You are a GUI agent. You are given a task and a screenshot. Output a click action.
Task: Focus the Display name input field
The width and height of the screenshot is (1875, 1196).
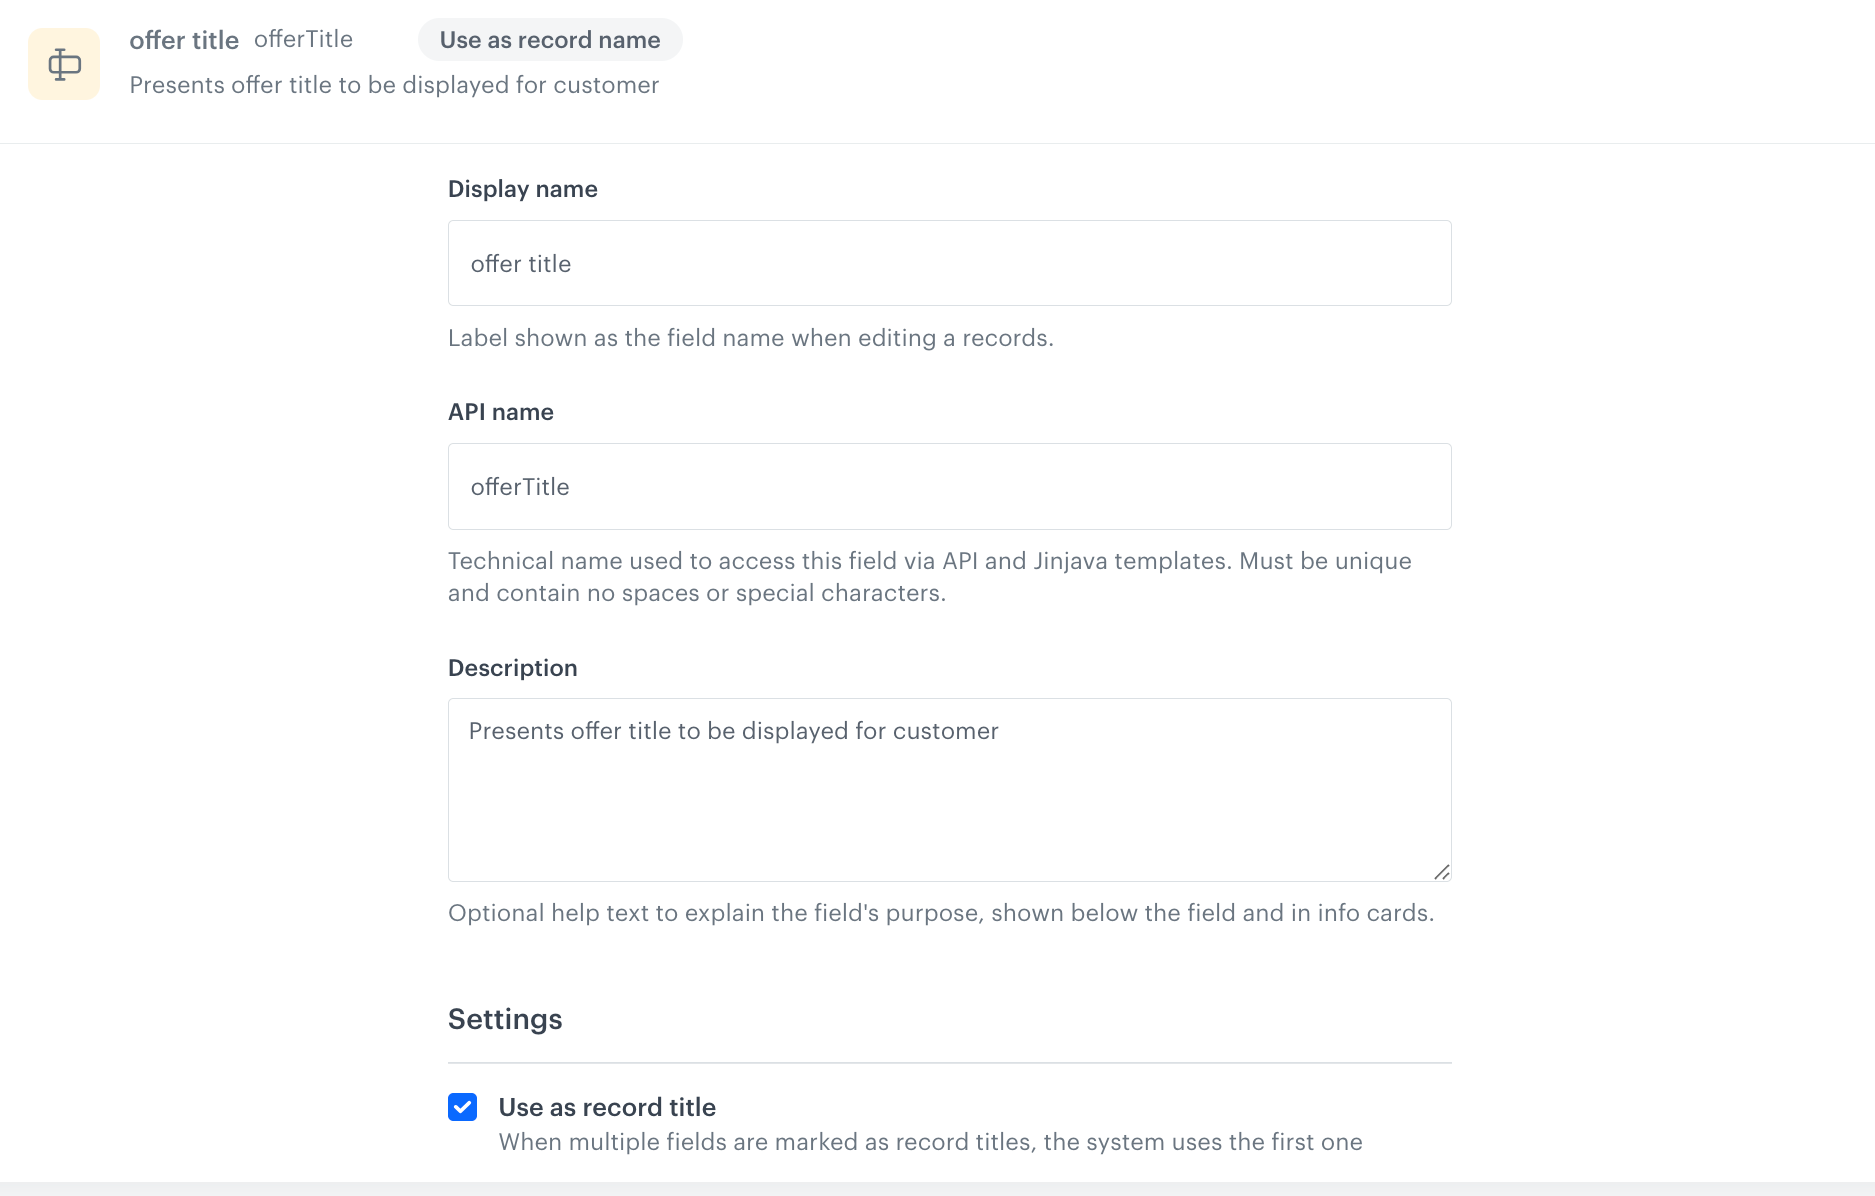(x=949, y=263)
